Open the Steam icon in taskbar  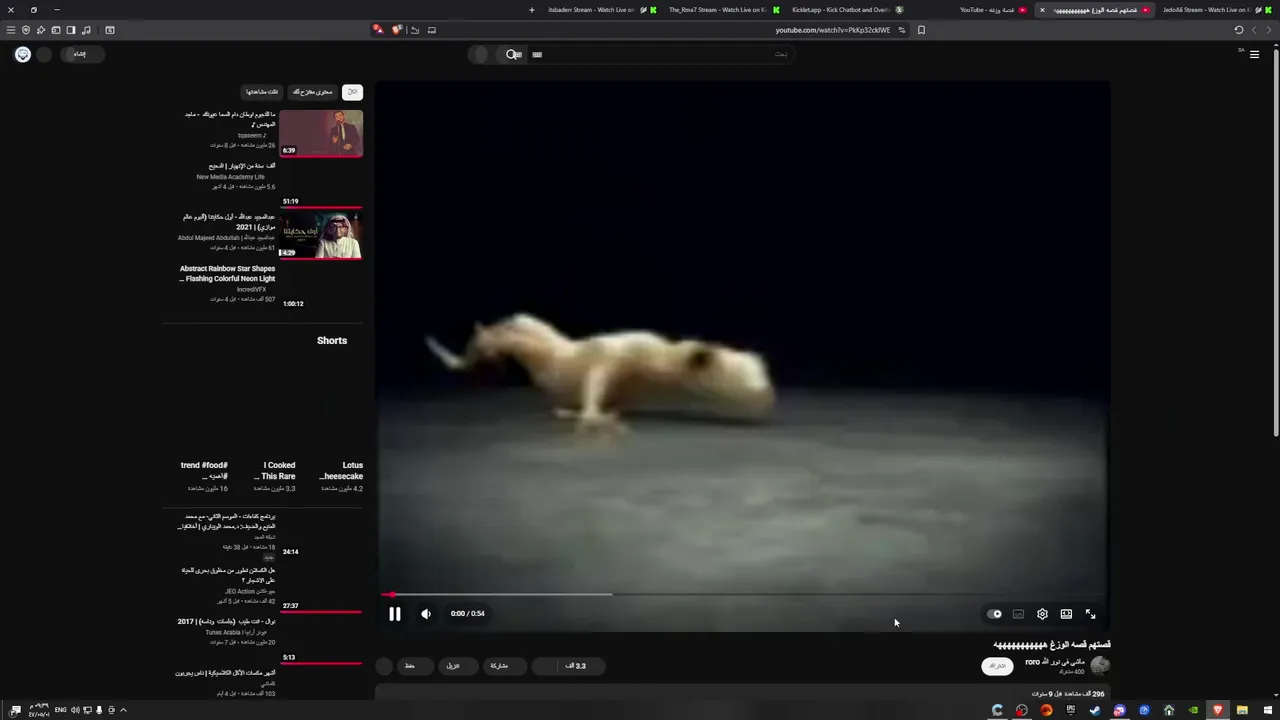coord(1095,710)
